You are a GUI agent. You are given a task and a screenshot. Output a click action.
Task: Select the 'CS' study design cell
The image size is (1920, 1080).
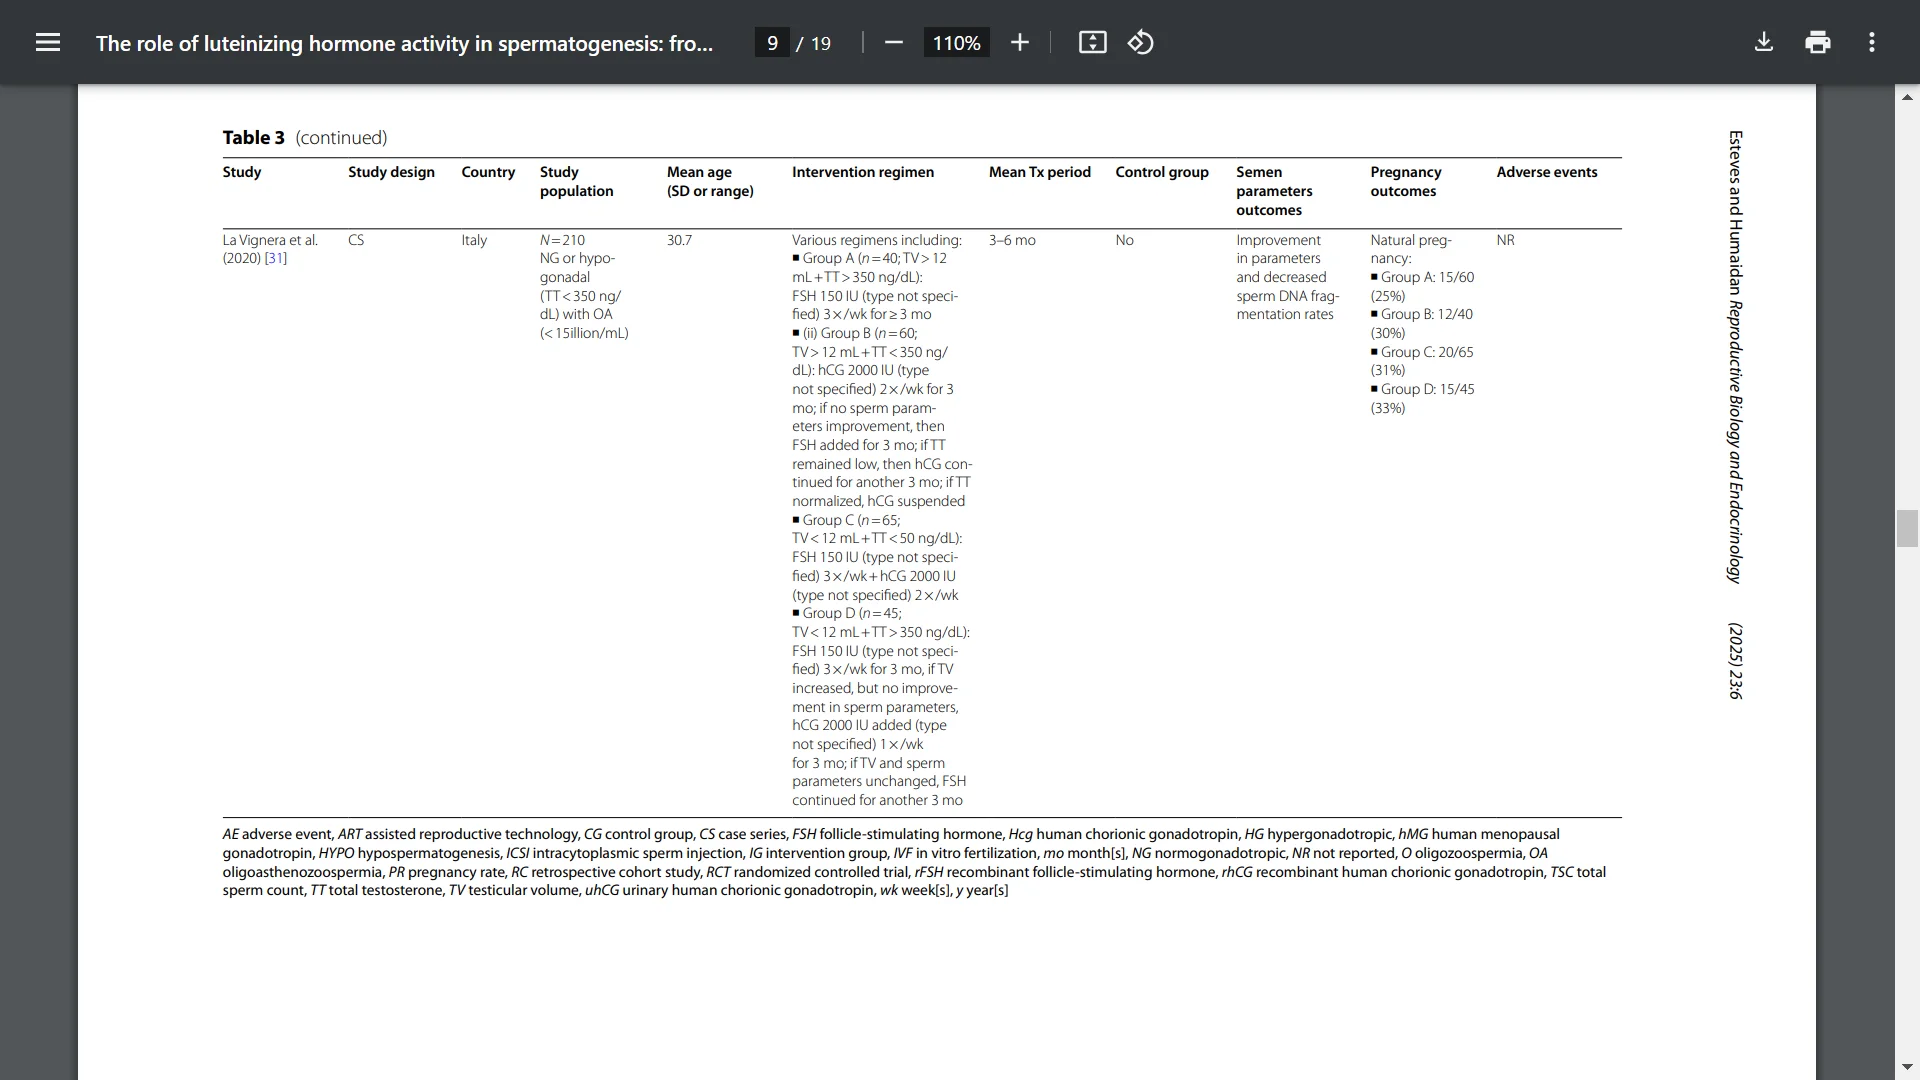356,240
